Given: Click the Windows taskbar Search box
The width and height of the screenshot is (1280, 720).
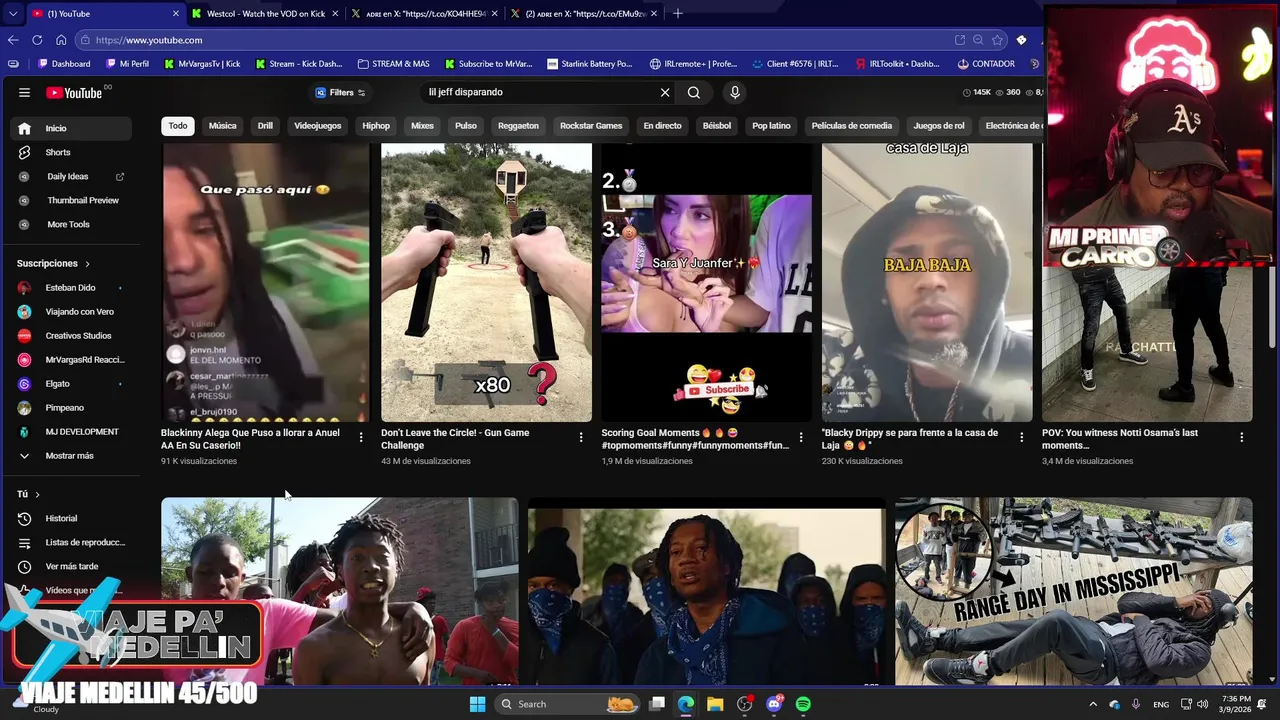Looking at the screenshot, I should point(568,704).
